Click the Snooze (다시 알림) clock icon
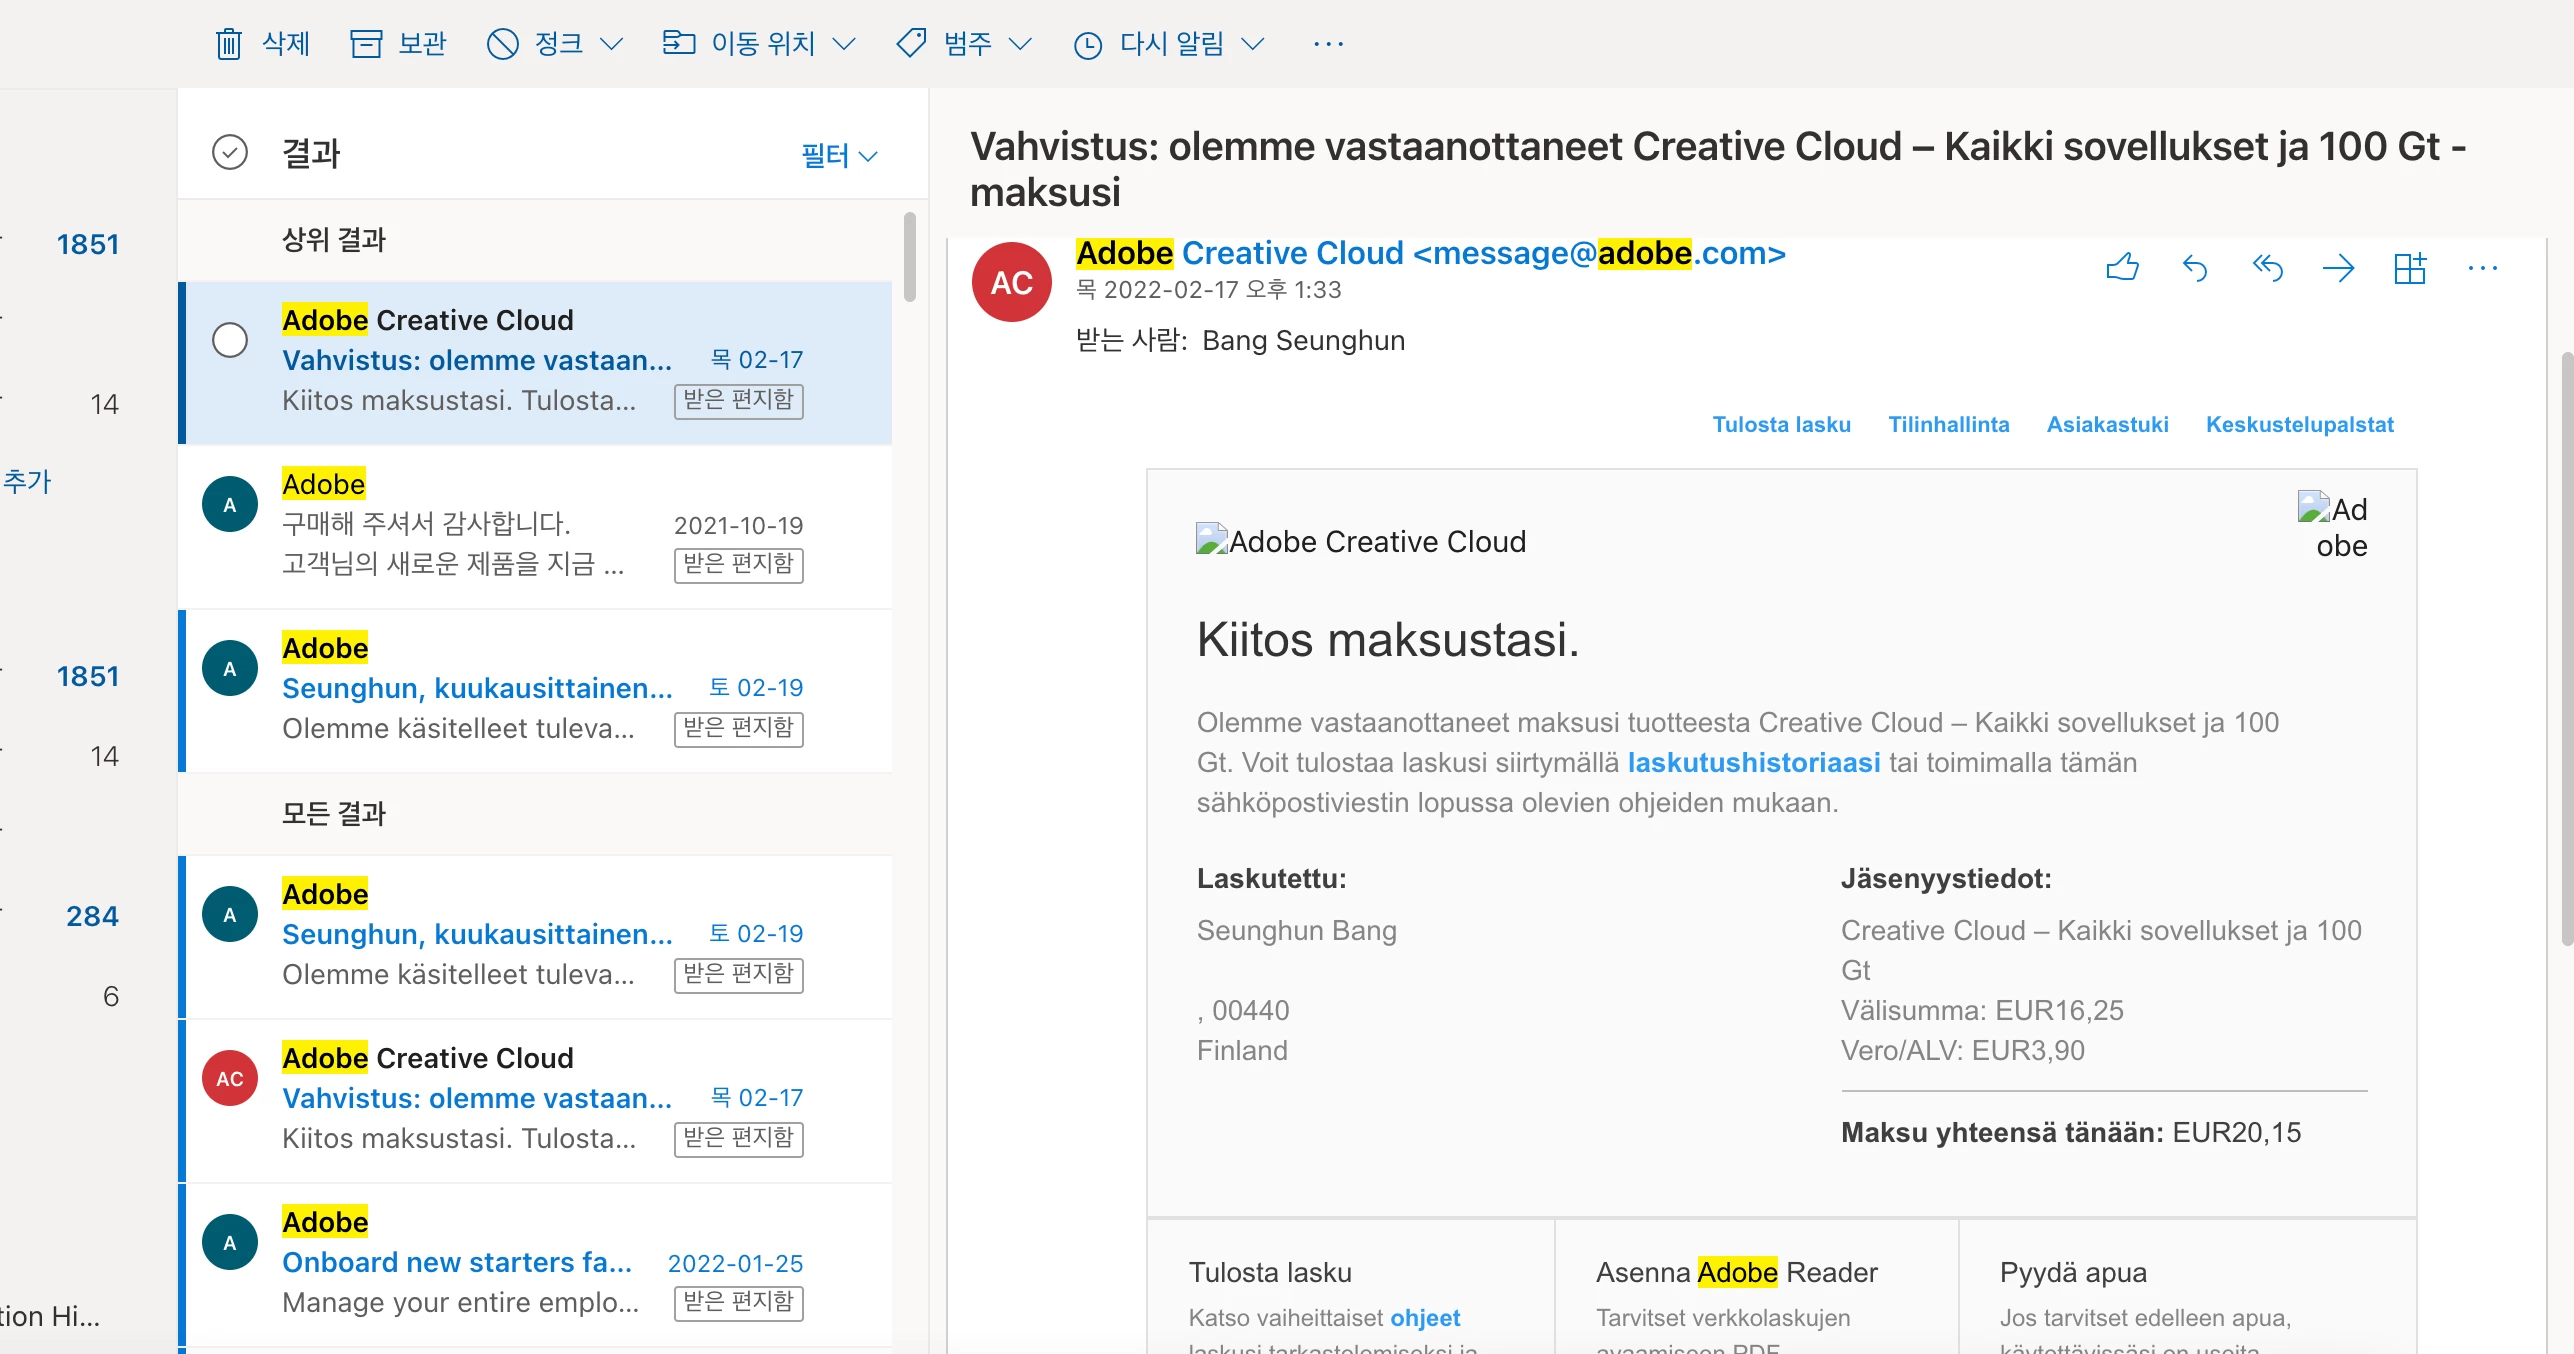This screenshot has height=1354, width=2574. click(x=1087, y=45)
